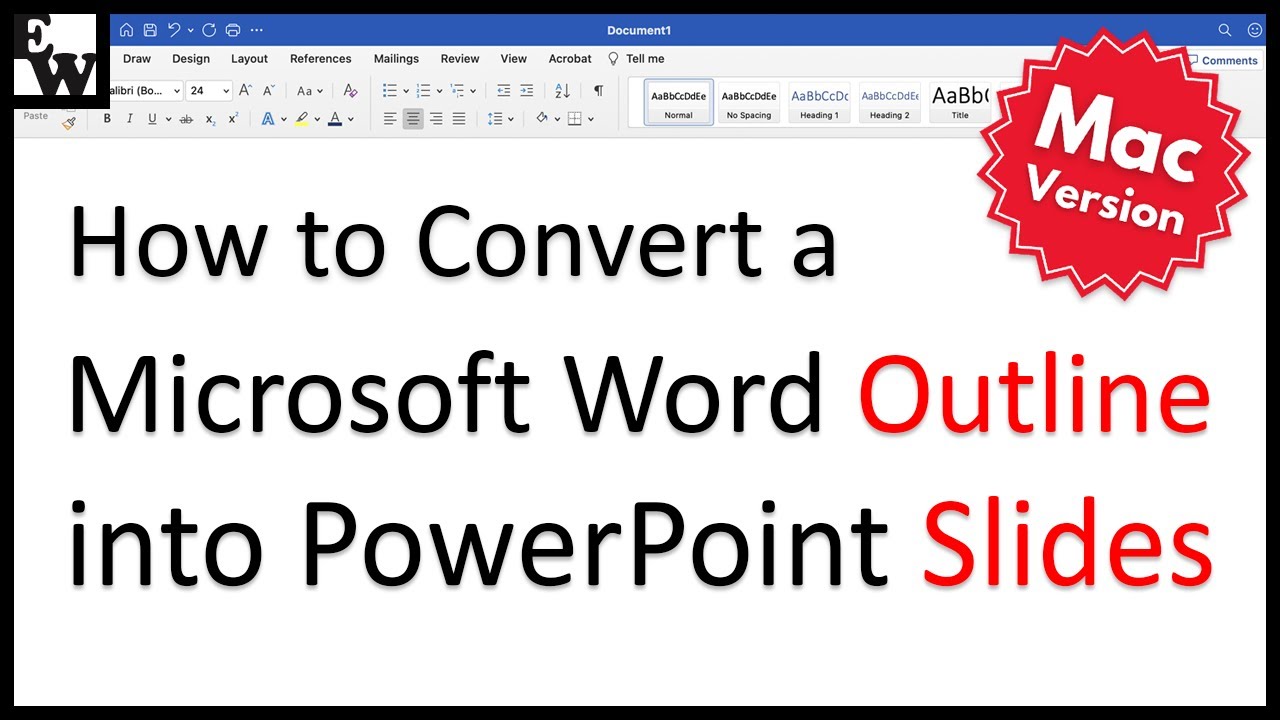Search the document with the magnifier icon
The width and height of the screenshot is (1280, 720).
1225,30
